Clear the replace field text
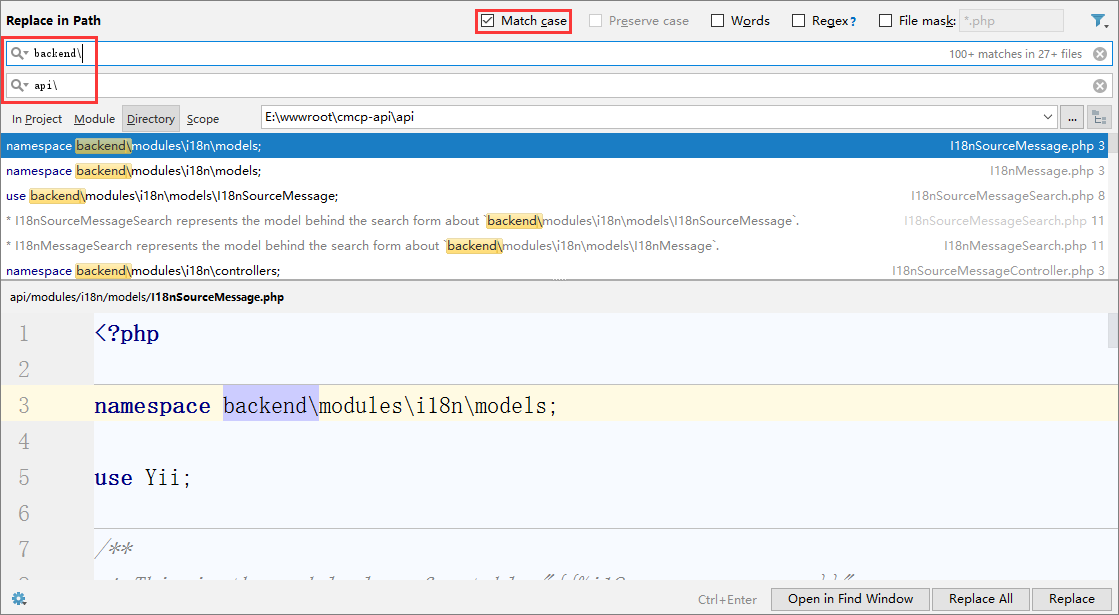This screenshot has width=1119, height=615. pos(1099,86)
